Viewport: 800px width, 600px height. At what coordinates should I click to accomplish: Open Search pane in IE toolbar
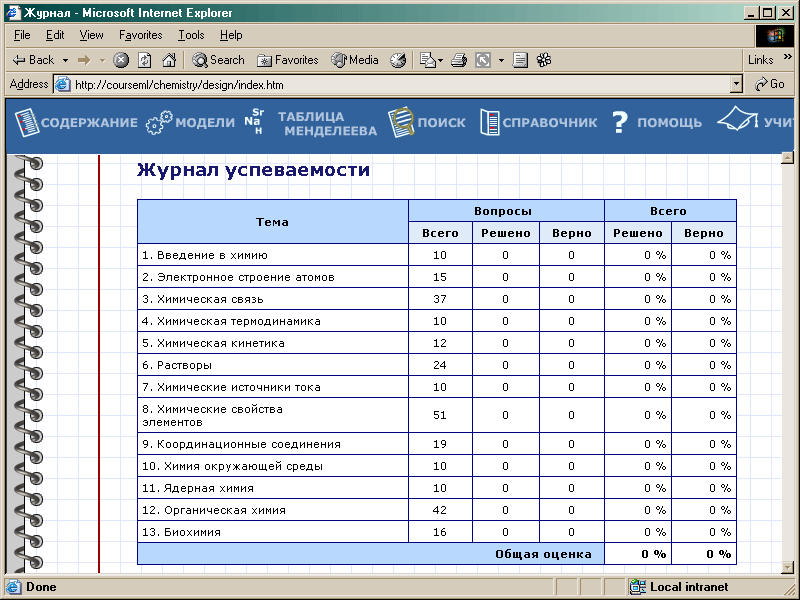coord(218,60)
